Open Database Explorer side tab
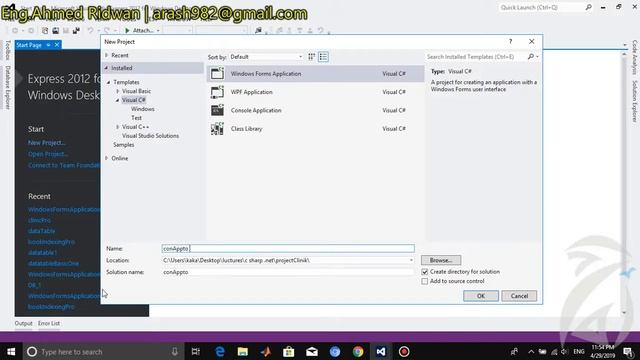The image size is (640, 360). (7, 87)
